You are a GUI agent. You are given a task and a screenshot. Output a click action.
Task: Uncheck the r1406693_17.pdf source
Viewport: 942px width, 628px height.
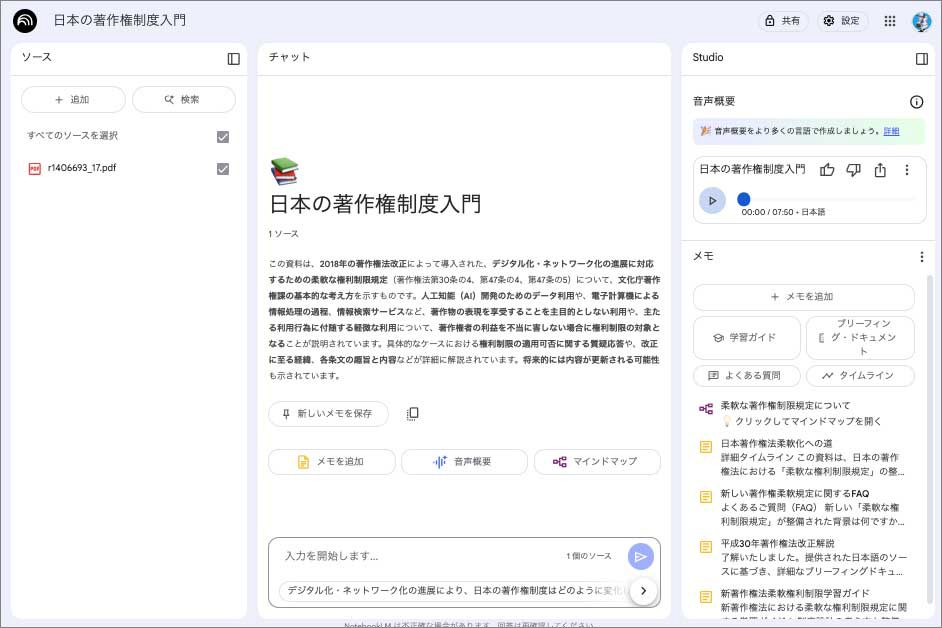coord(223,169)
